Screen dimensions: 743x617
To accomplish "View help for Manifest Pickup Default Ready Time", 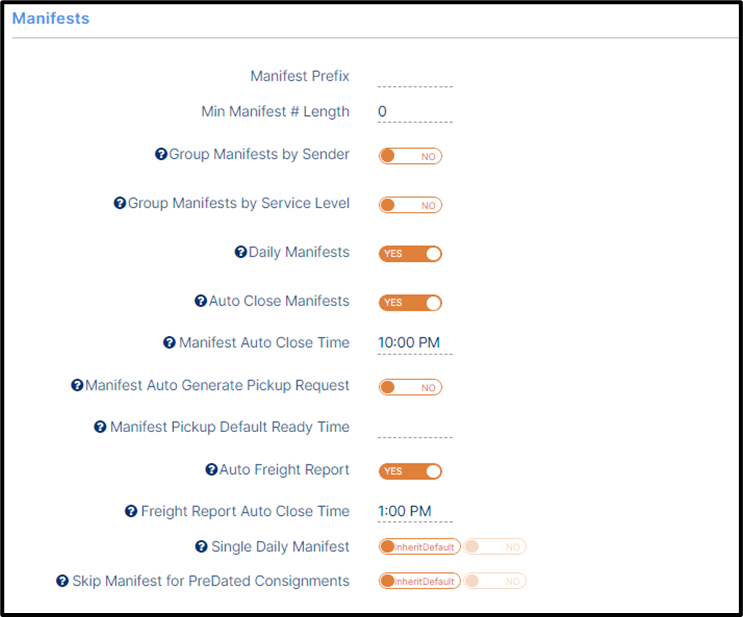I will (x=100, y=426).
